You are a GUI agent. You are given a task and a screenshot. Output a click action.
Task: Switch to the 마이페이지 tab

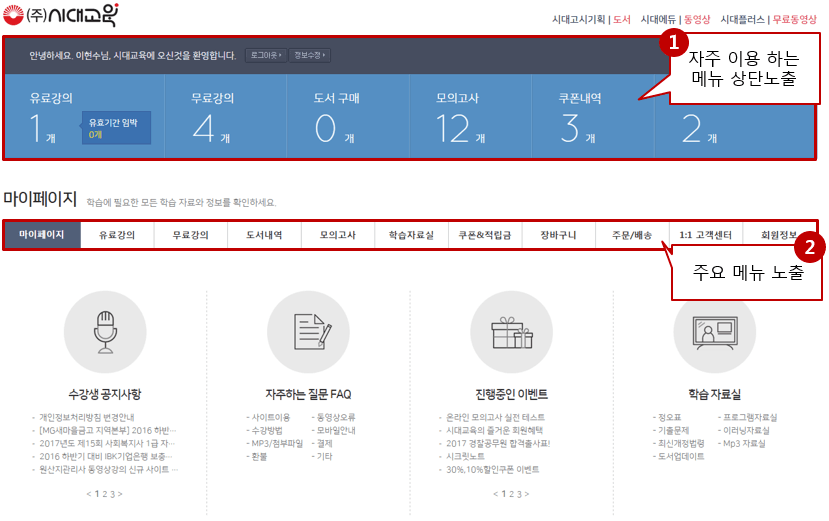point(42,235)
